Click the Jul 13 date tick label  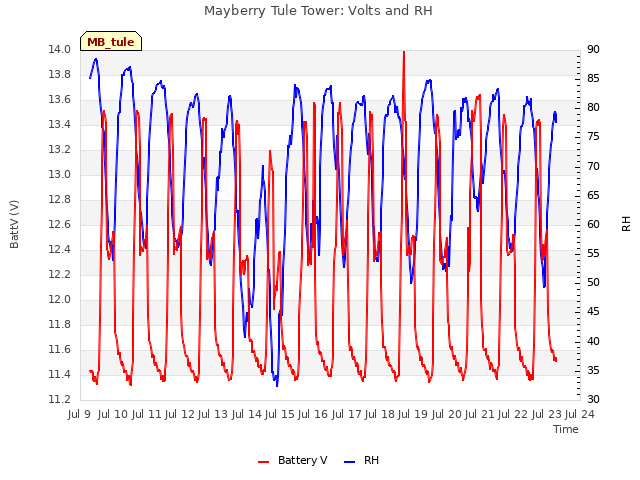pyautogui.click(x=212, y=414)
